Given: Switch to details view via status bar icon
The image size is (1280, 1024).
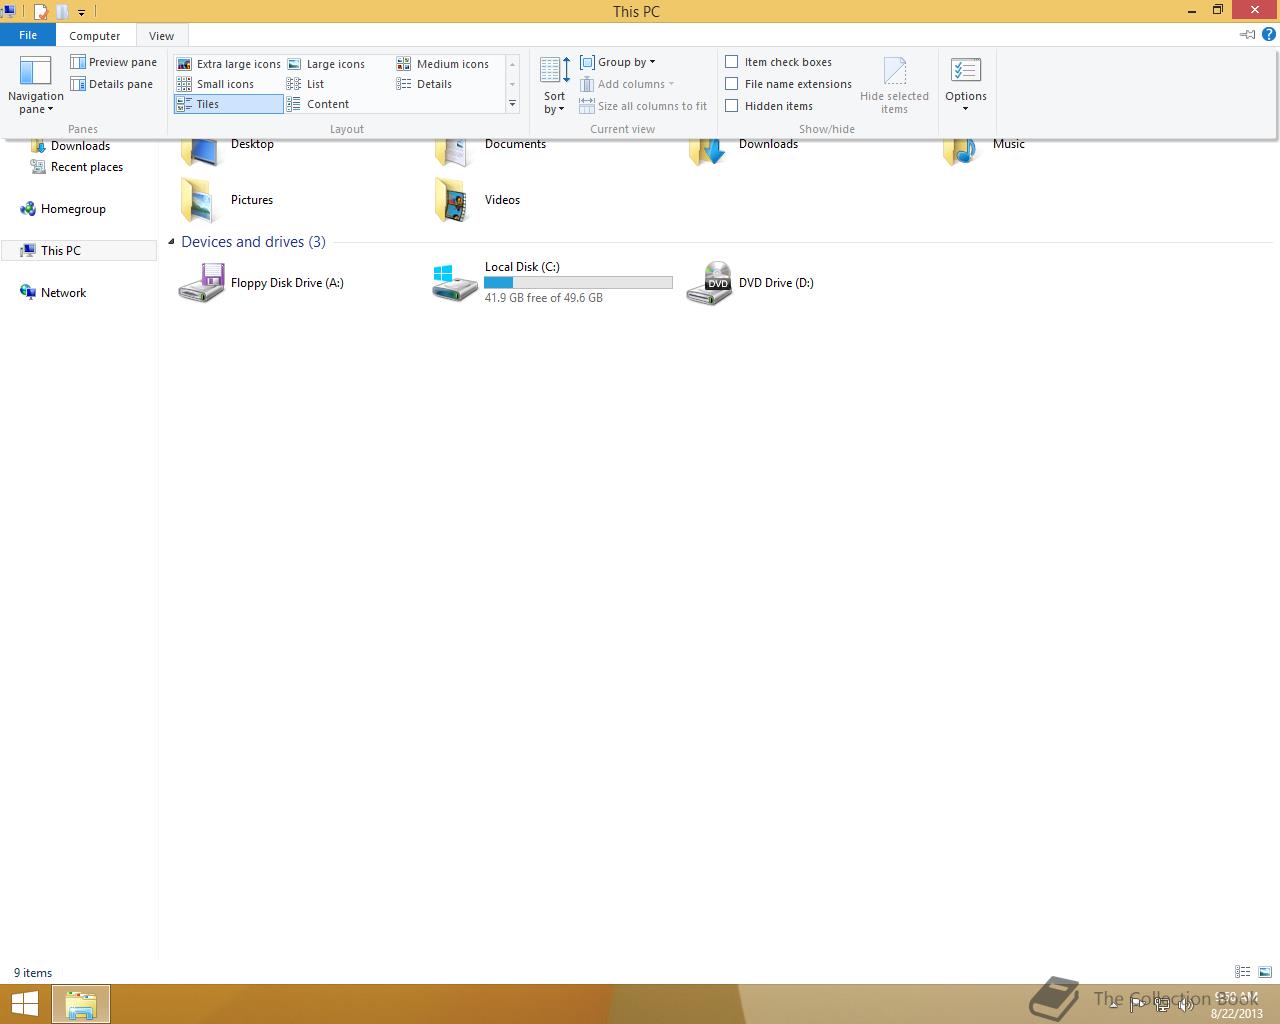Looking at the screenshot, I should [x=1242, y=972].
